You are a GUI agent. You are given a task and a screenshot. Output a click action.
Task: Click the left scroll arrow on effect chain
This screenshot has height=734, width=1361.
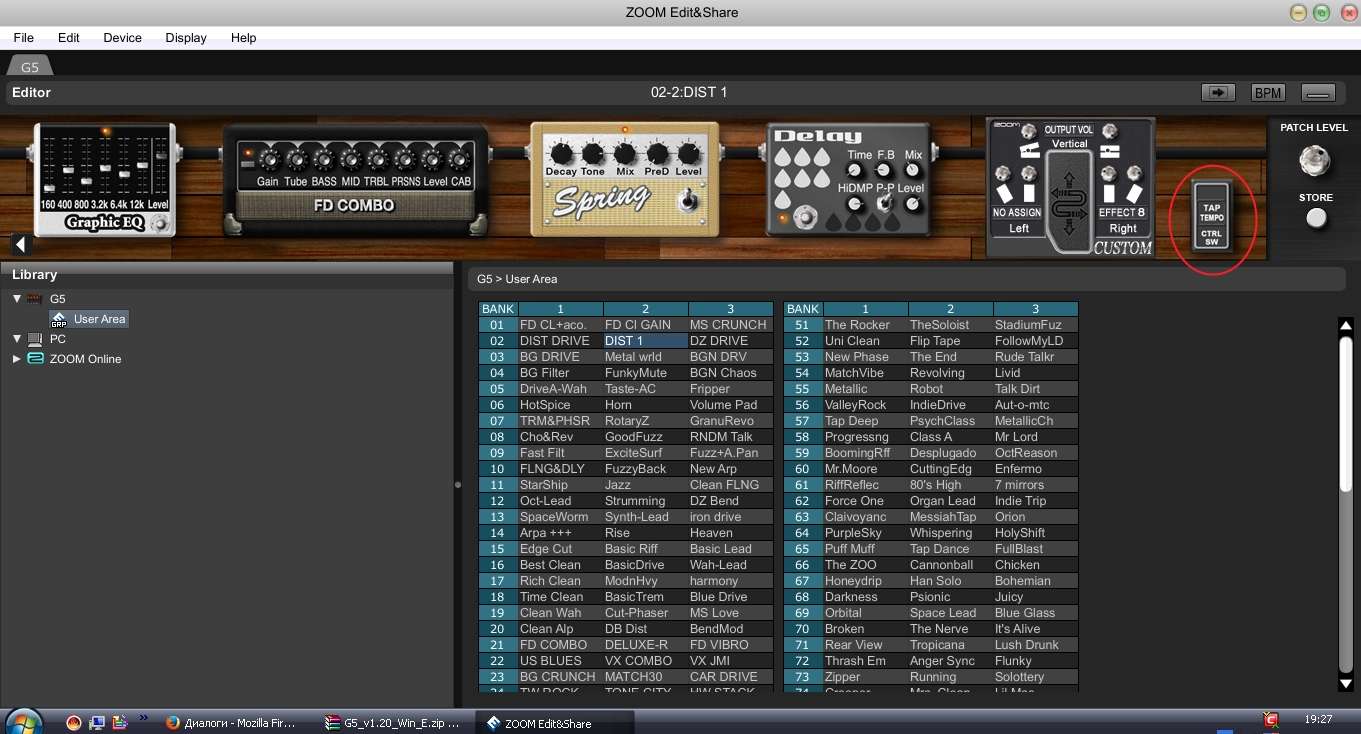click(21, 245)
